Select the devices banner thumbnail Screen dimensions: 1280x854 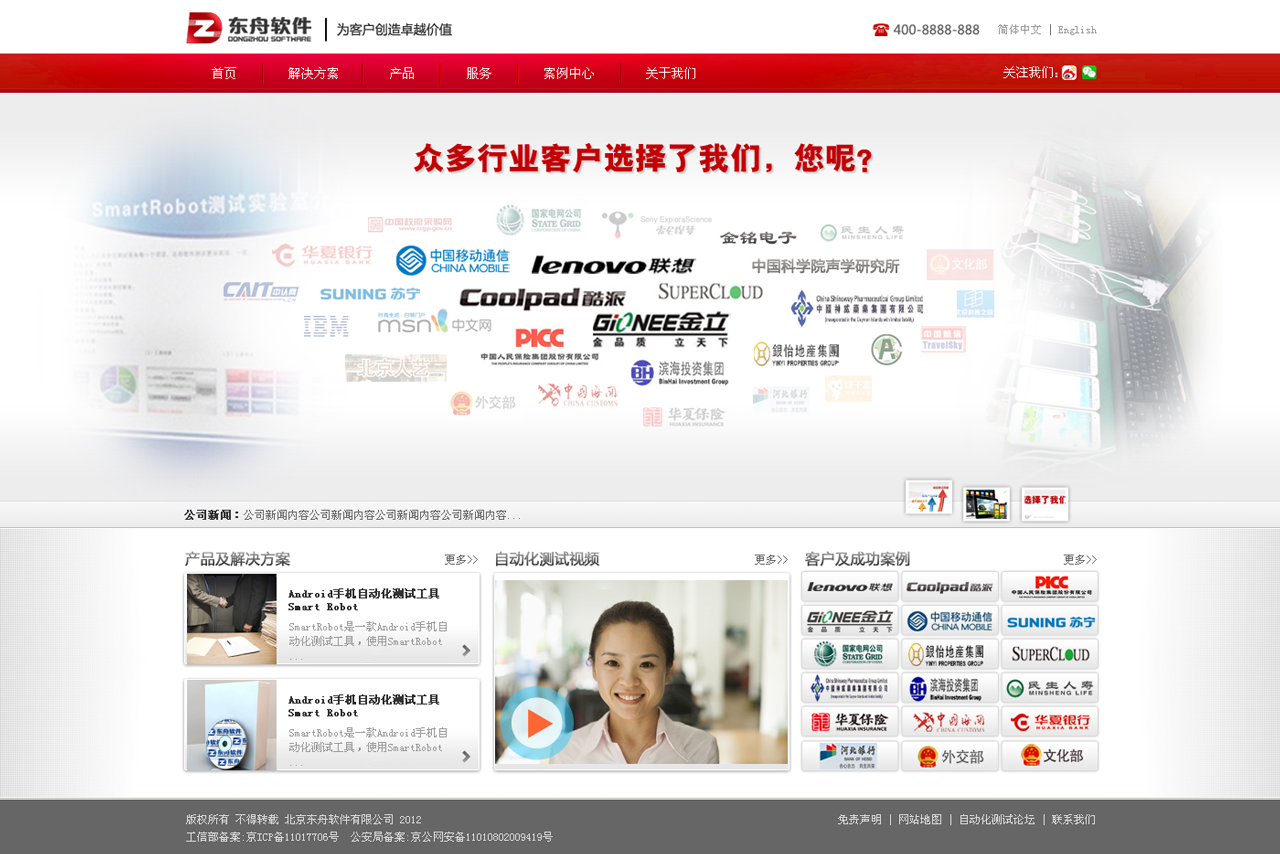click(987, 504)
